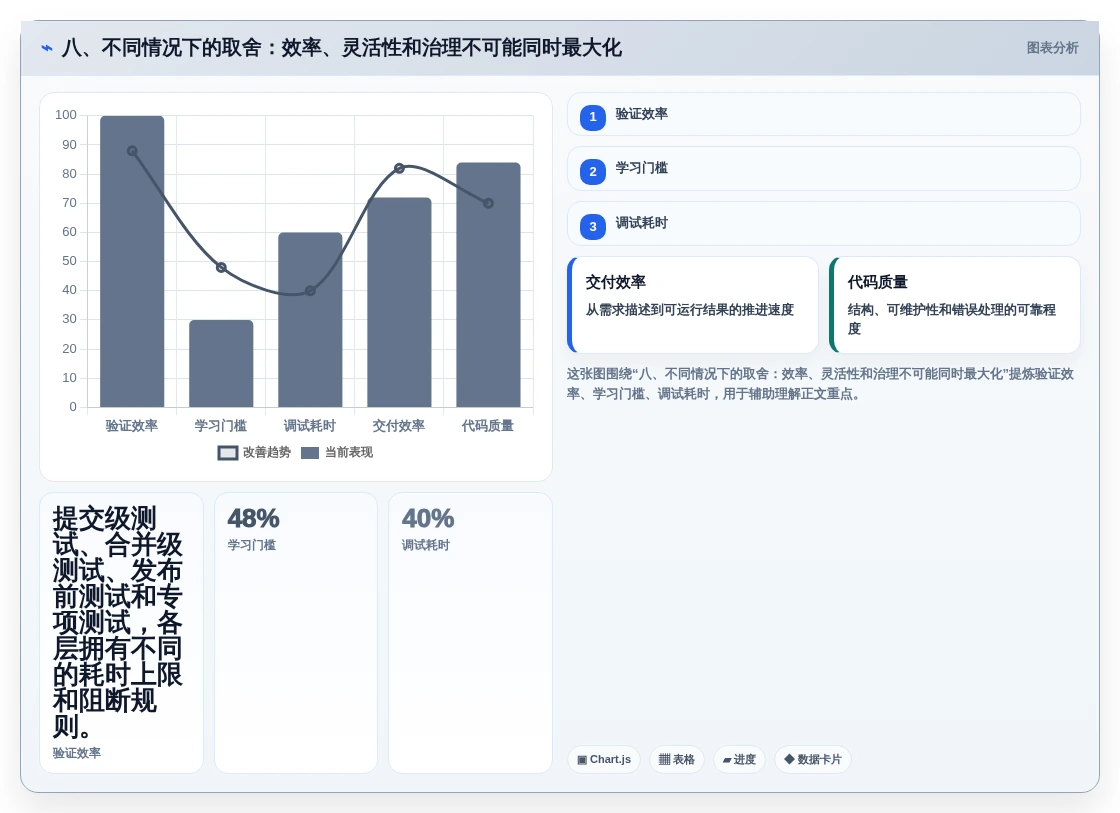This screenshot has width=1120, height=813.
Task: Click the trend line point above 学习门槛
Action: tap(221, 268)
